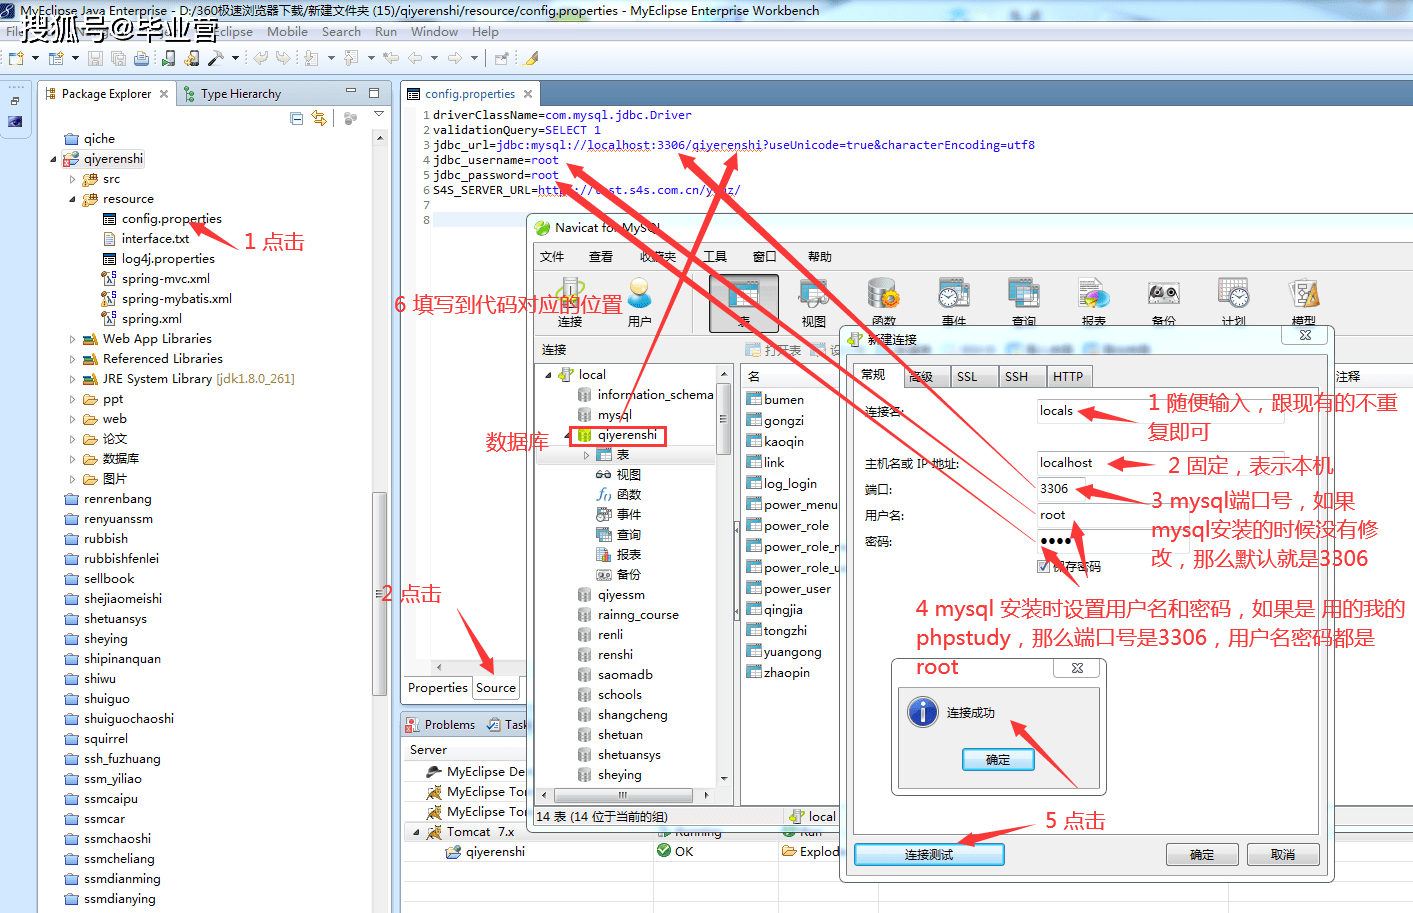Image resolution: width=1413 pixels, height=913 pixels.
Task: Click the Print icon in MyEclipse toolbar
Action: (142, 58)
